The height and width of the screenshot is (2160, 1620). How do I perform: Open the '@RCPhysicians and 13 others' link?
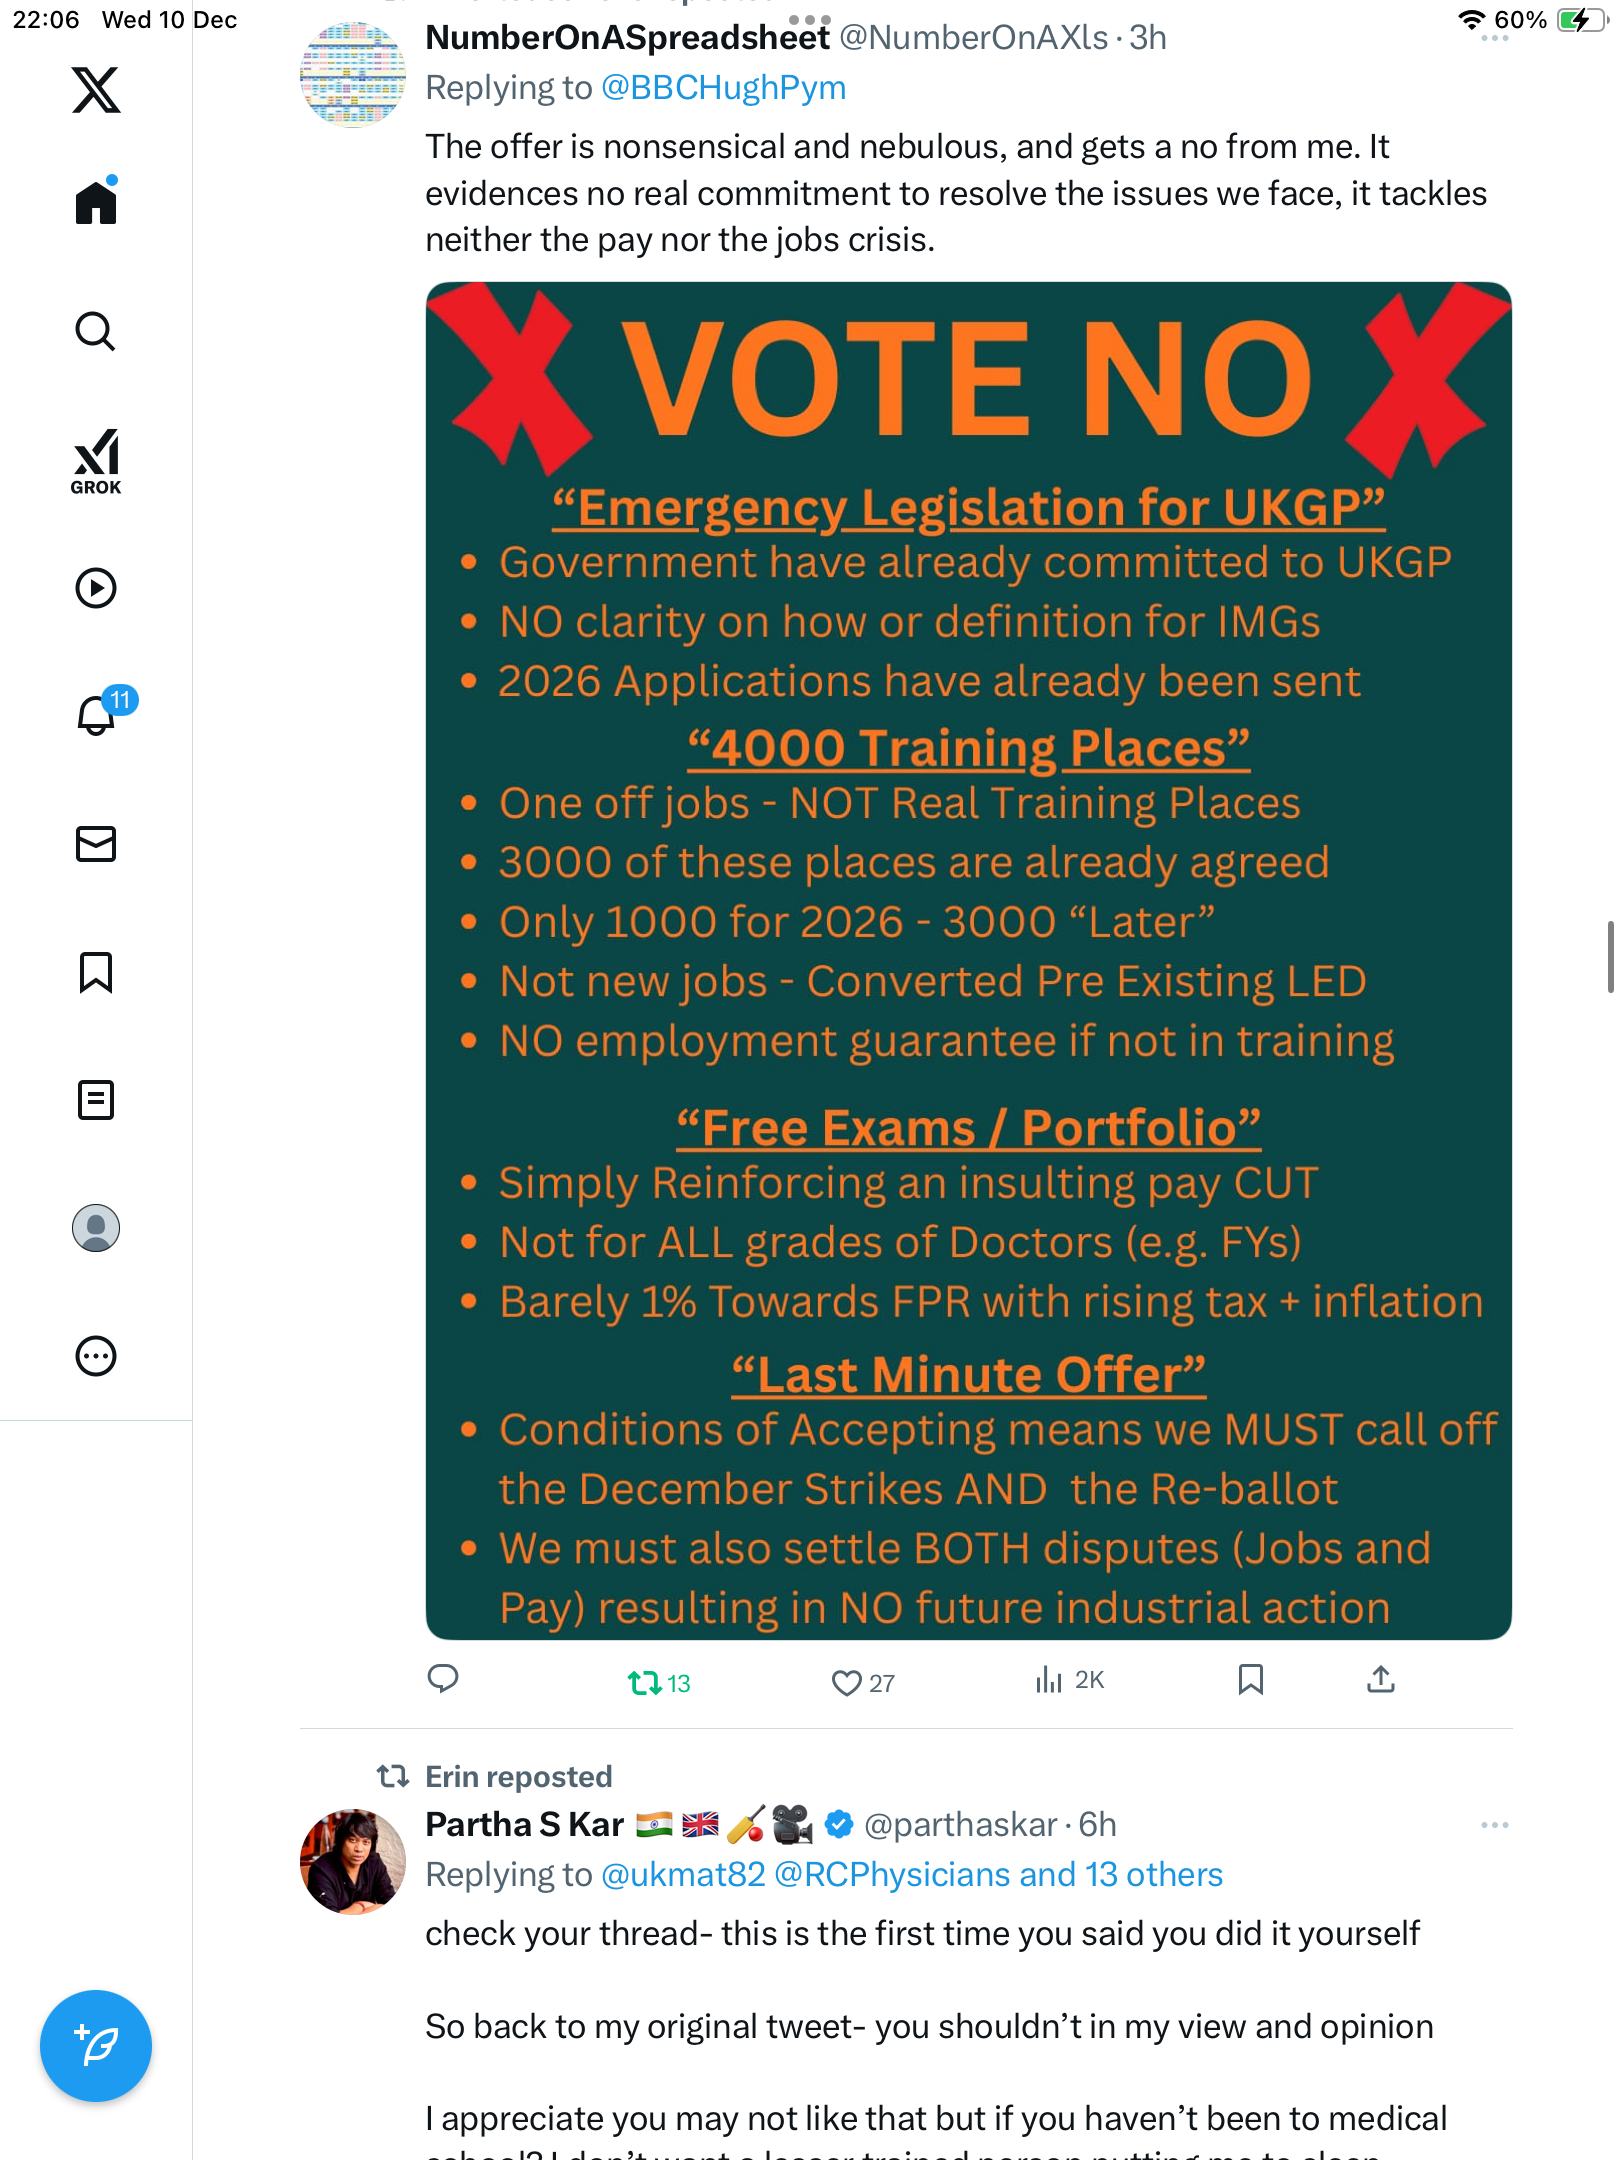click(x=998, y=1875)
